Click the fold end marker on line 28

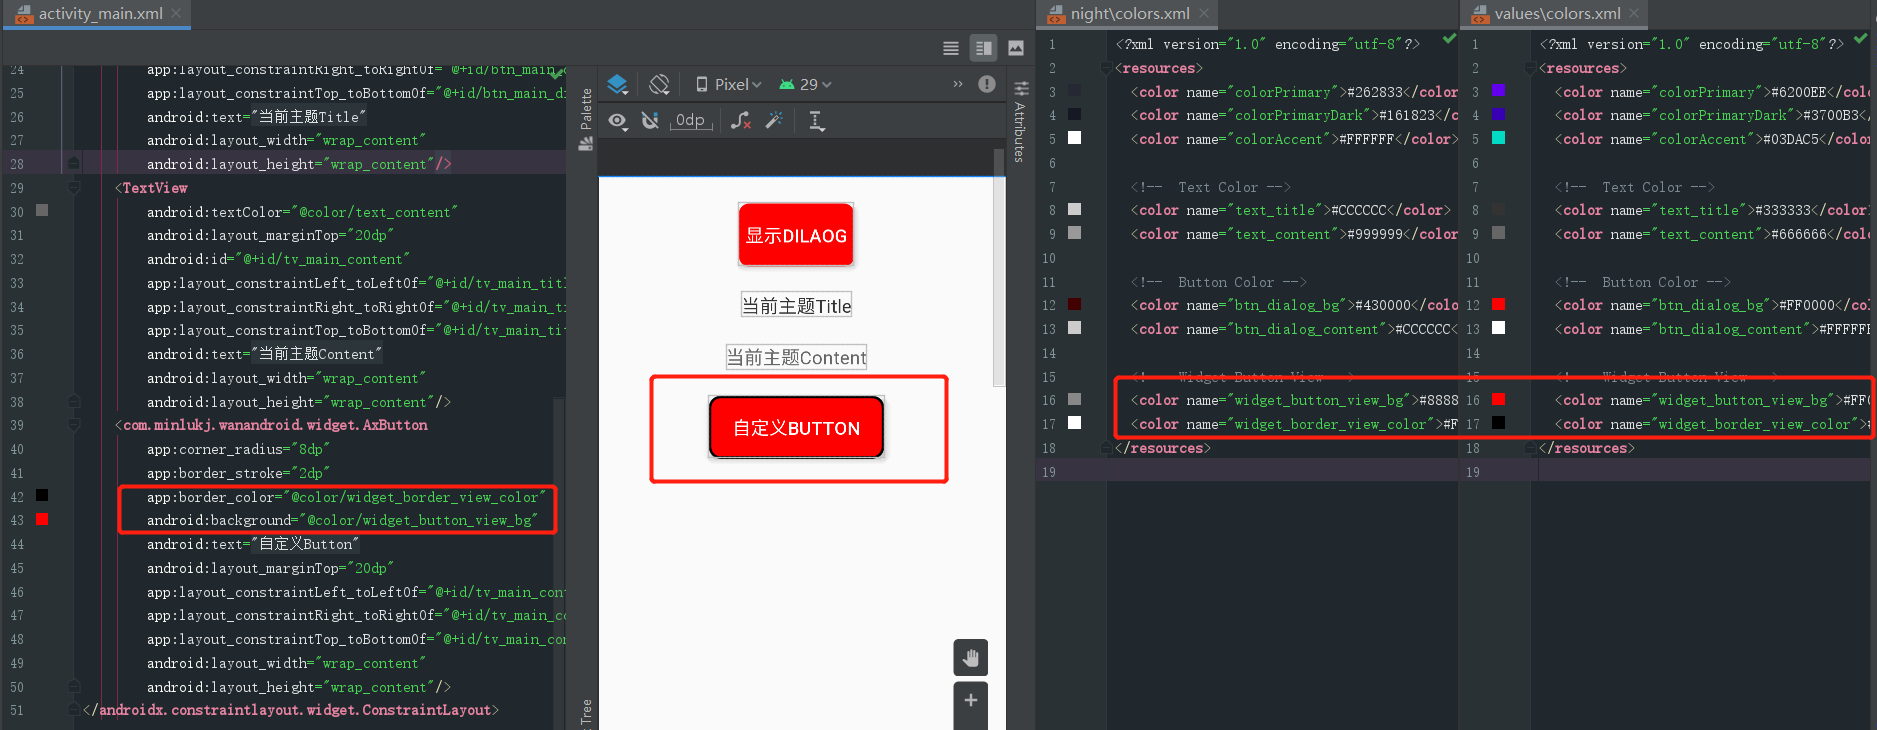(74, 163)
